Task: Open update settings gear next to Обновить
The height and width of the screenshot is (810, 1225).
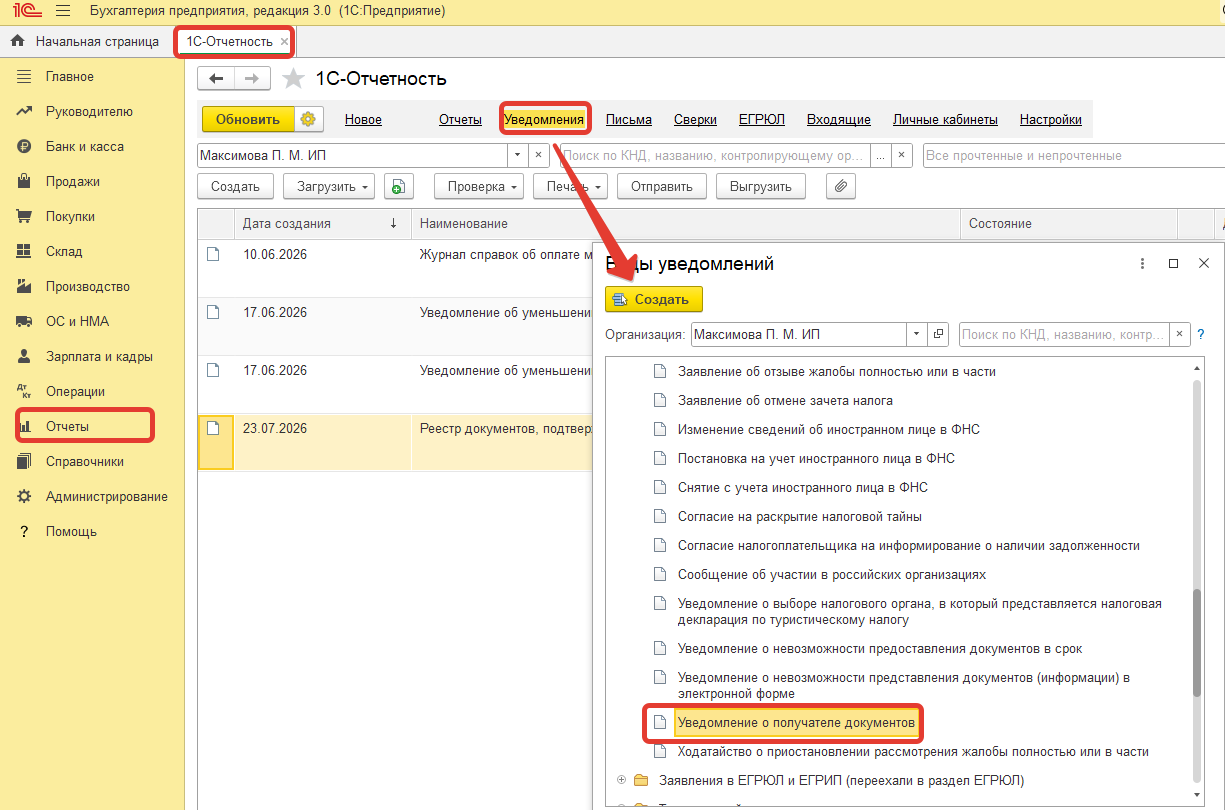Action: (308, 120)
